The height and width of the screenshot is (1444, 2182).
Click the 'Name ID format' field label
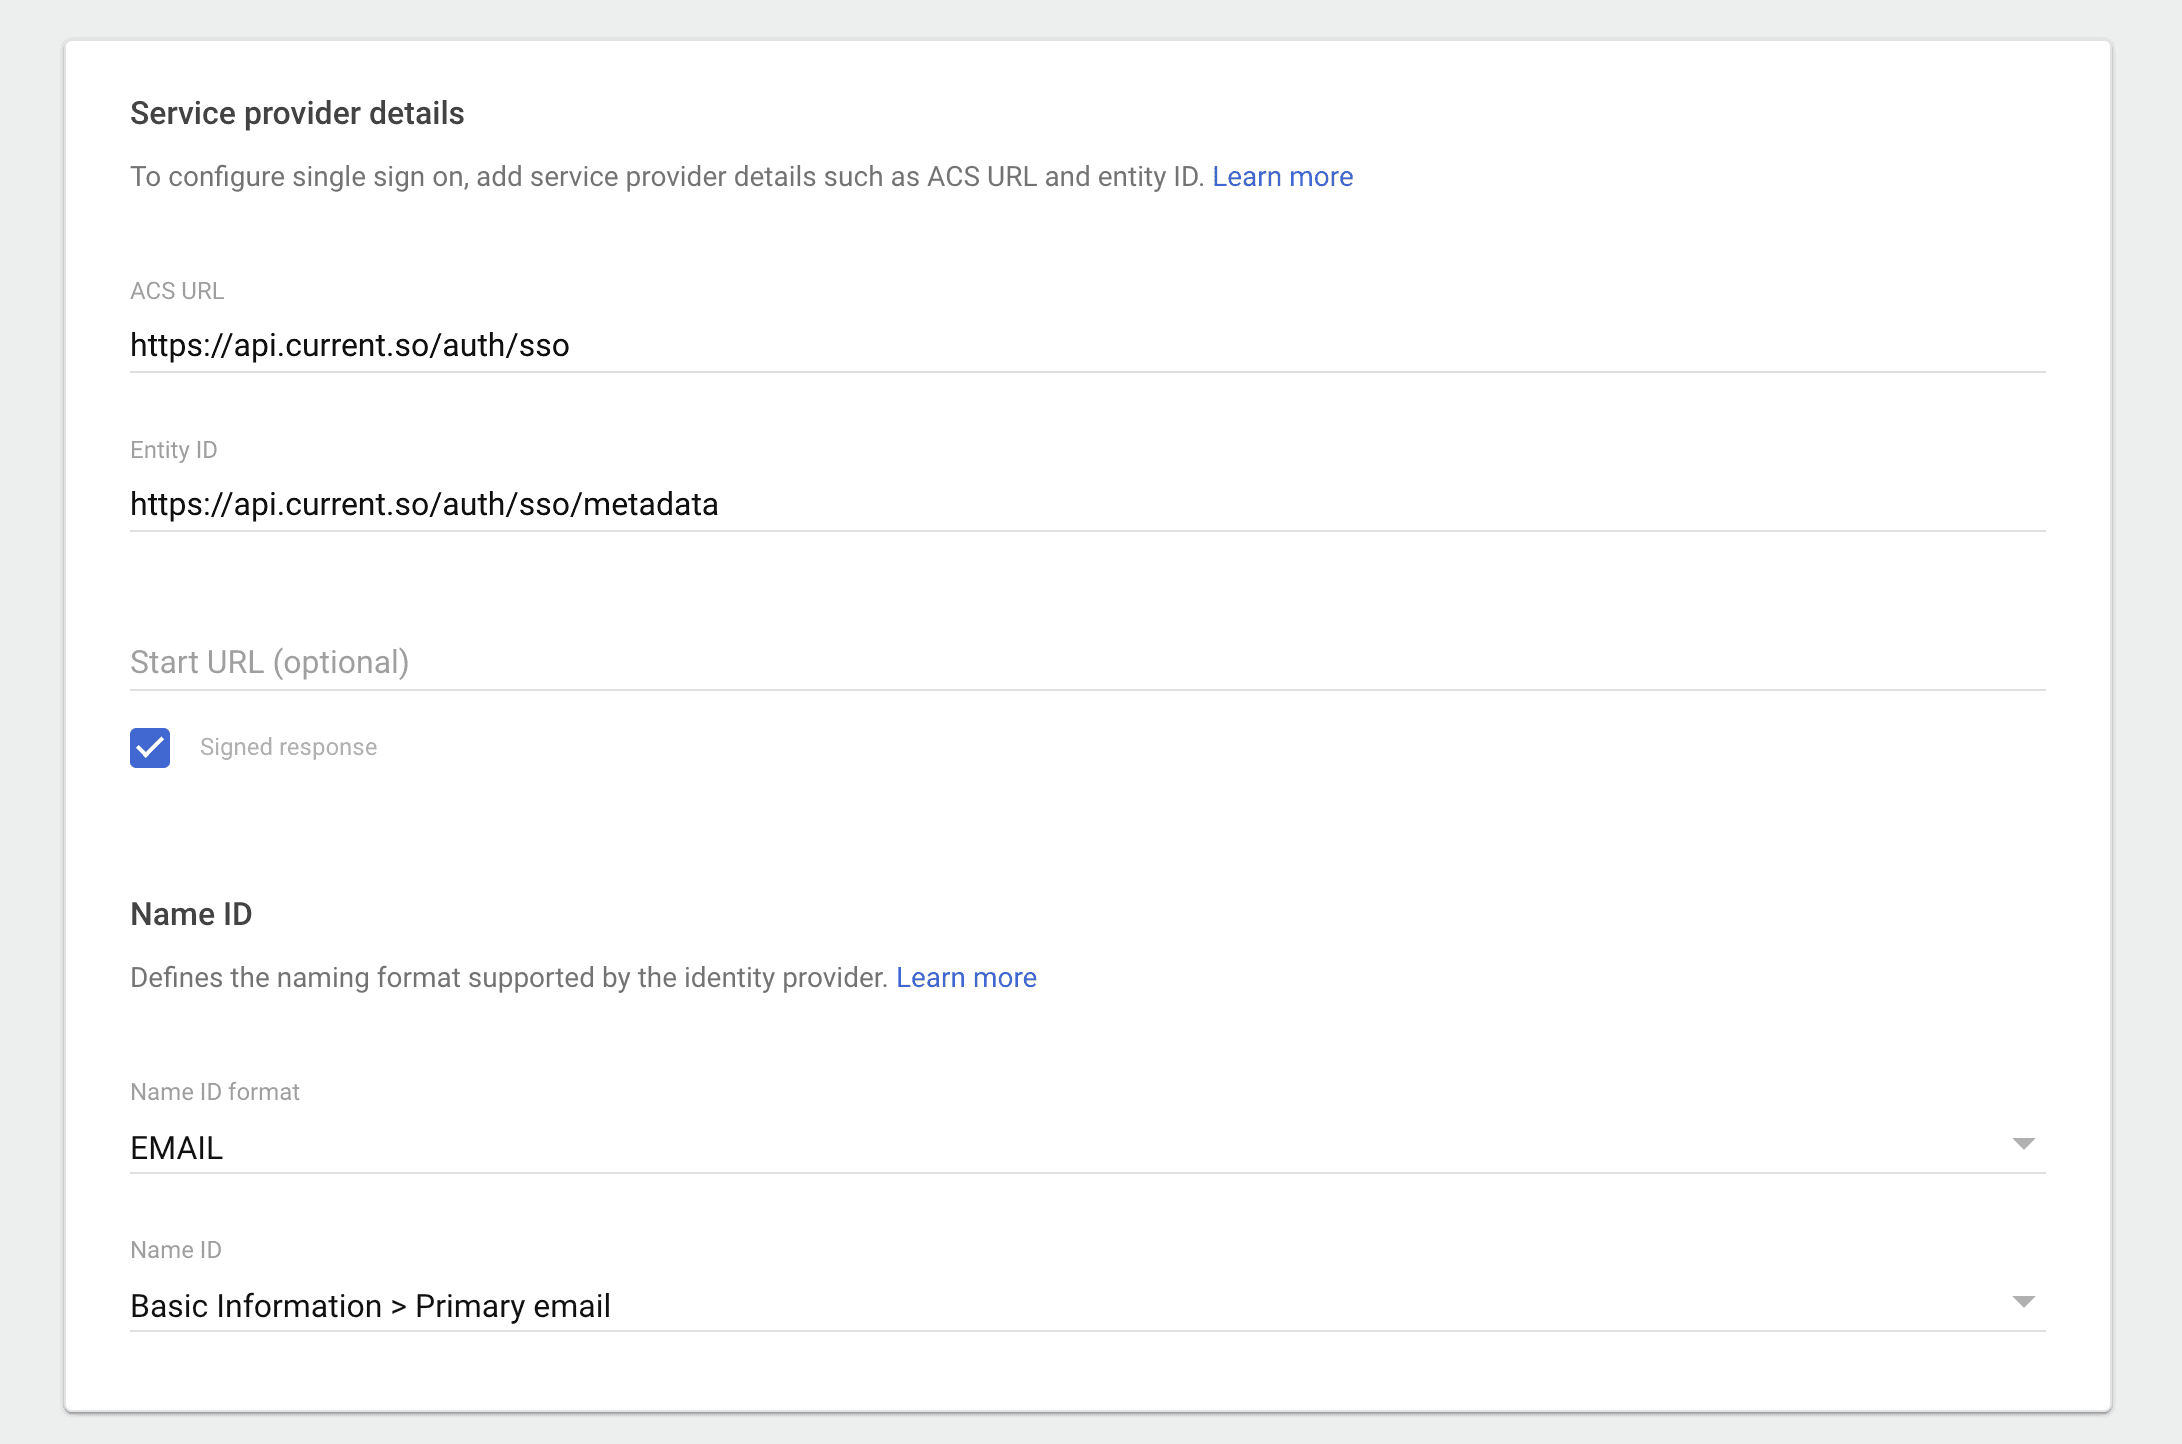[x=215, y=1092]
